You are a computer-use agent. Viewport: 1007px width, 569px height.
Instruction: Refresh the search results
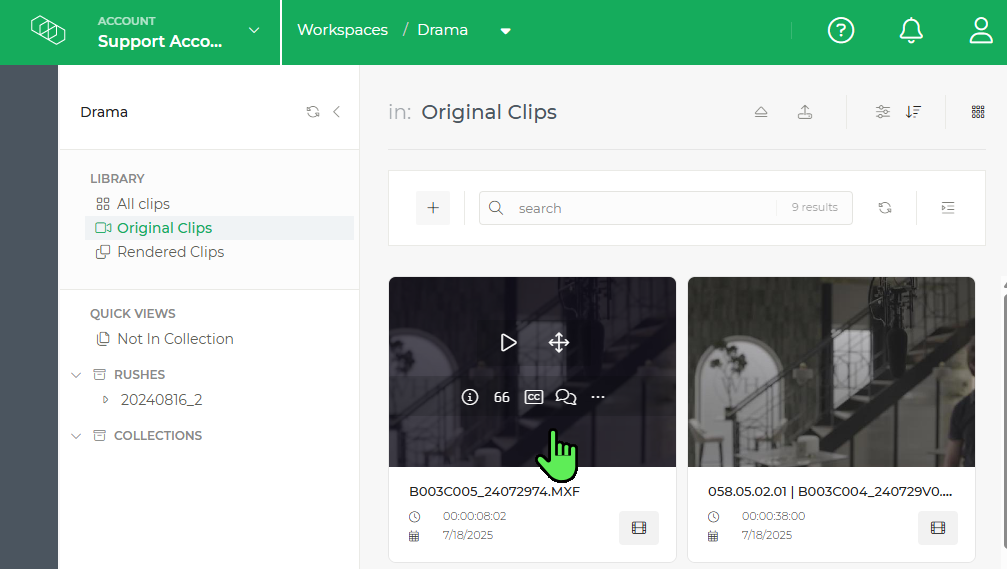(x=885, y=208)
